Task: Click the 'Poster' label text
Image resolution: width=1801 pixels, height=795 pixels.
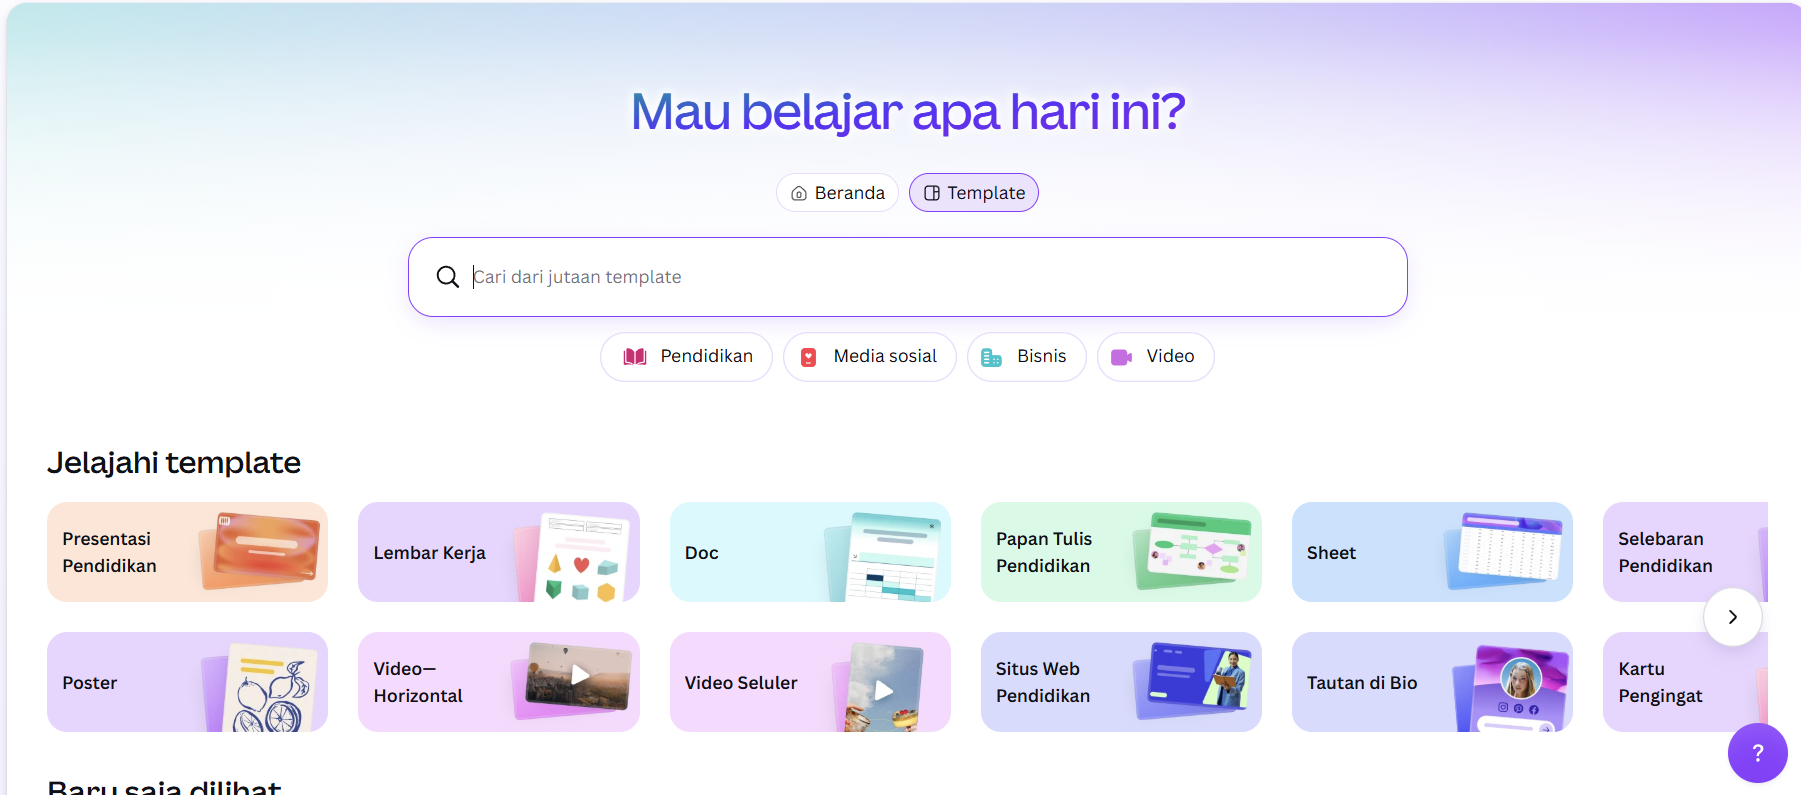Action: point(90,683)
